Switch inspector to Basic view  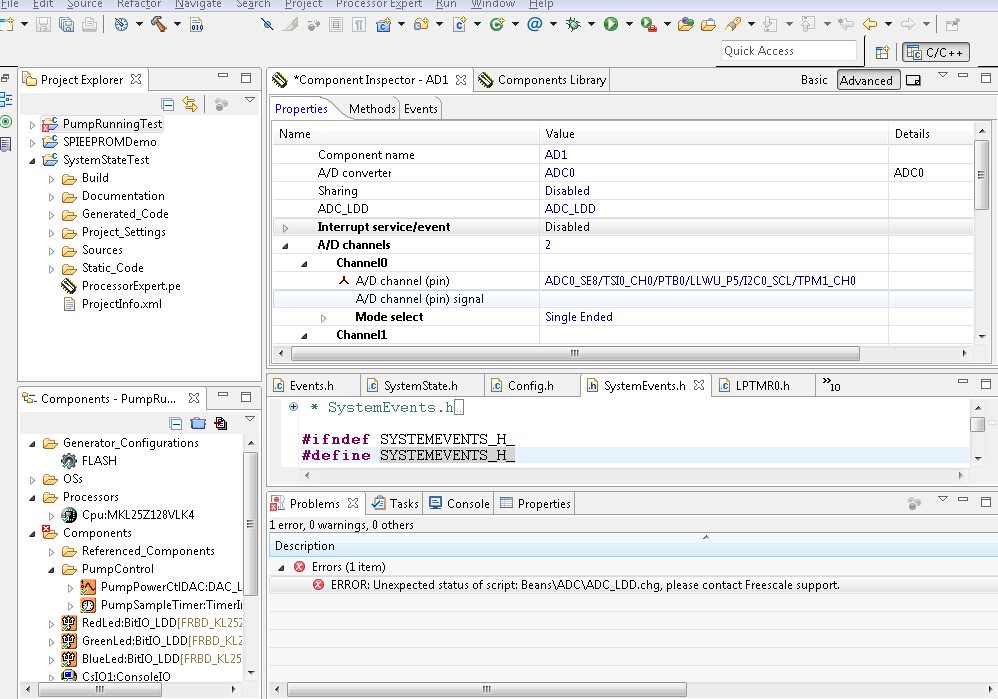(814, 80)
